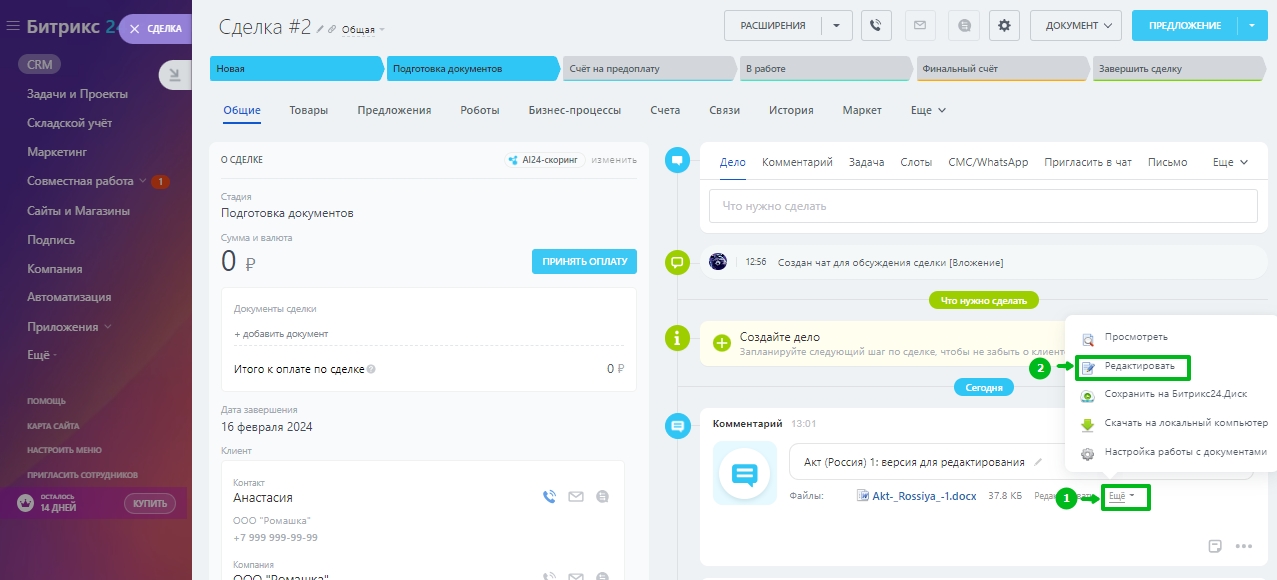1277x580 pixels.
Task: Open the arrow beside the ПРЕДЛОЖЕНИЕ button
Action: click(1252, 25)
